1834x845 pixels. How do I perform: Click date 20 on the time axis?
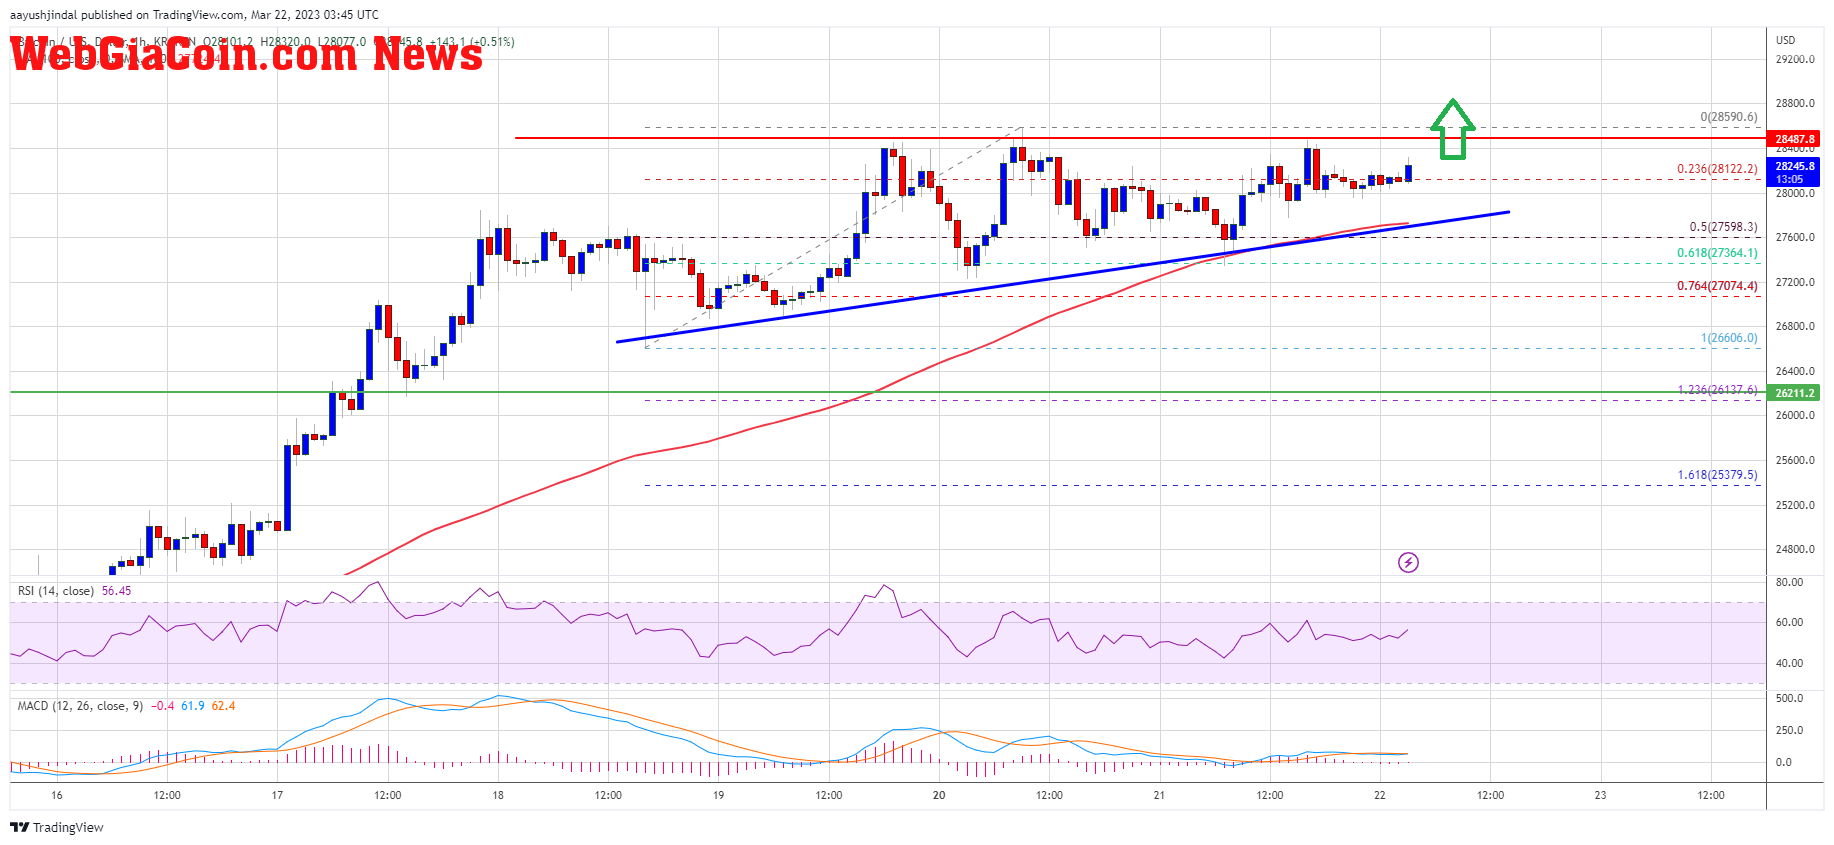click(939, 796)
